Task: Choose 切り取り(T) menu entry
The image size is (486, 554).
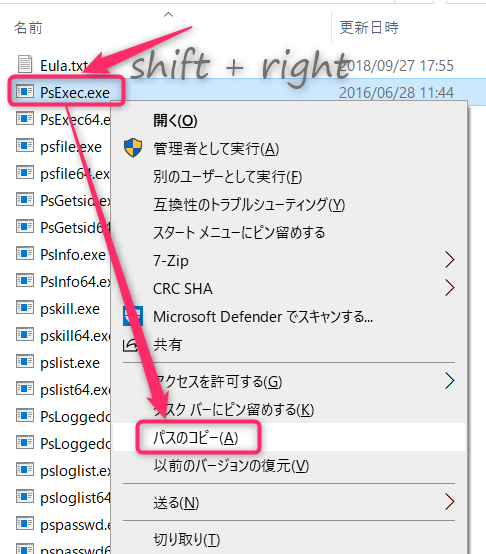Action: click(187, 539)
